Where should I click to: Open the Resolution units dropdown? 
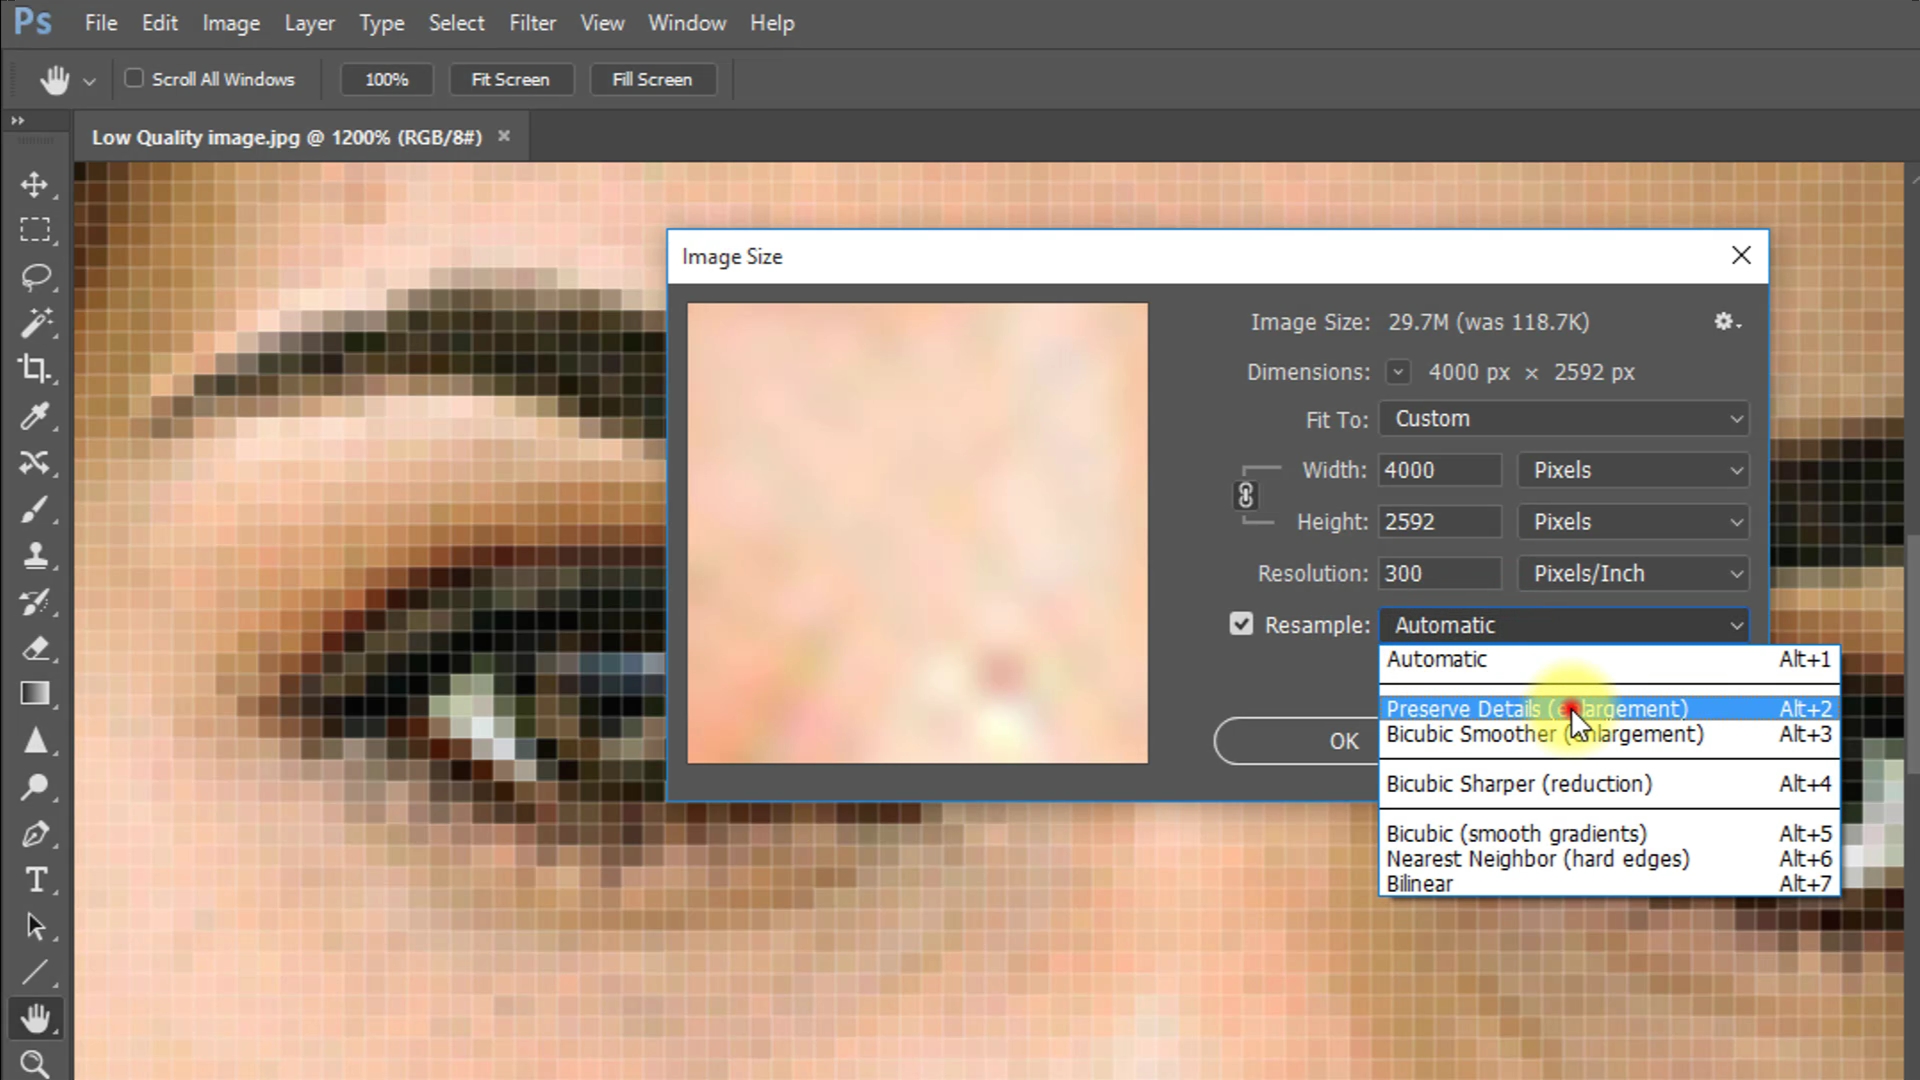click(x=1632, y=573)
